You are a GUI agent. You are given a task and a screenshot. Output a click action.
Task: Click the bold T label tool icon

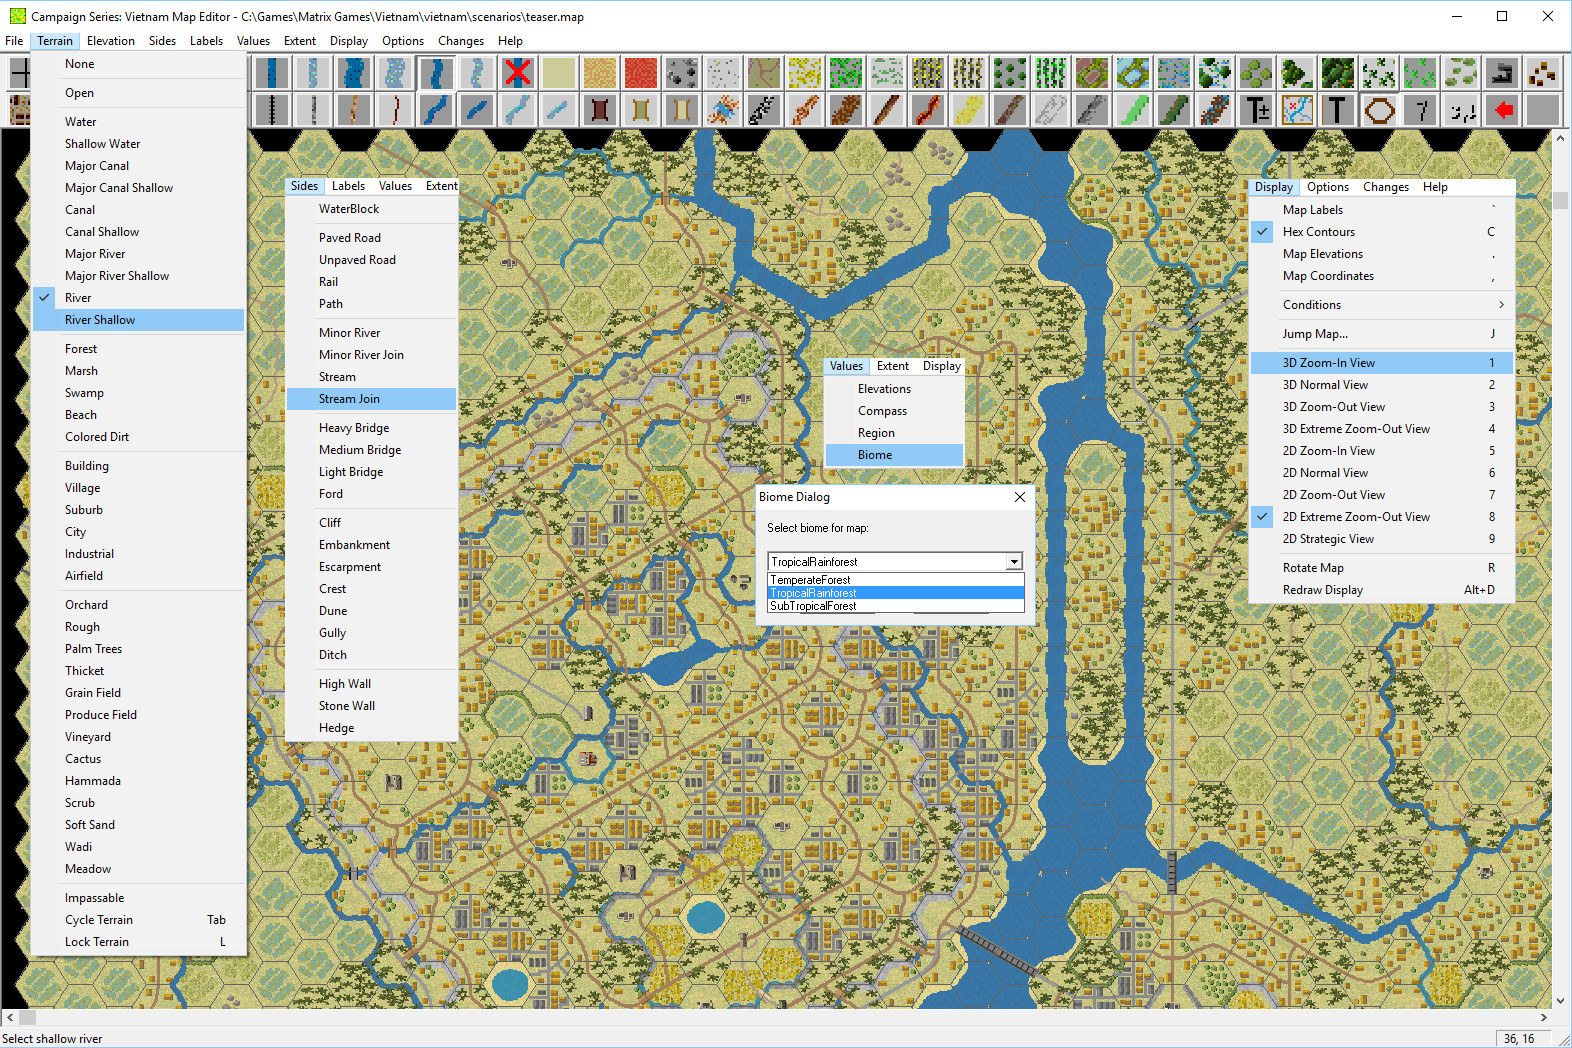coord(1337,109)
